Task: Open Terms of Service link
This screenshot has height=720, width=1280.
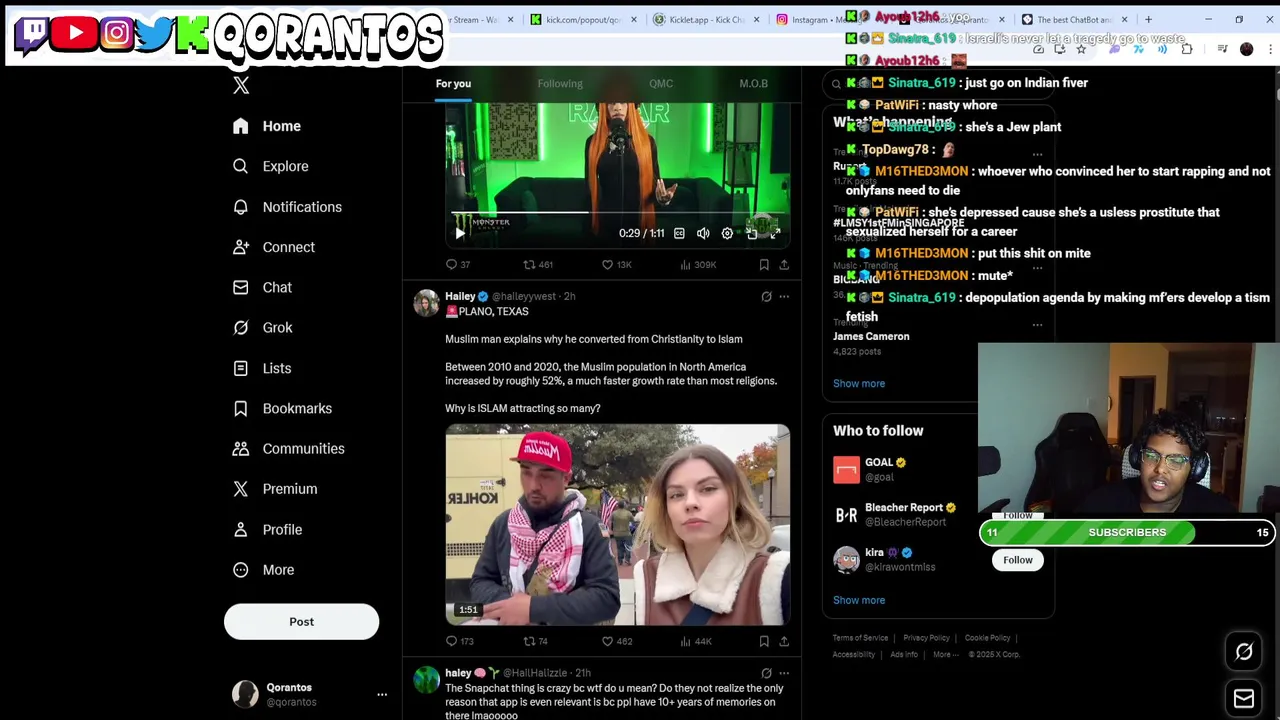Action: (860, 638)
